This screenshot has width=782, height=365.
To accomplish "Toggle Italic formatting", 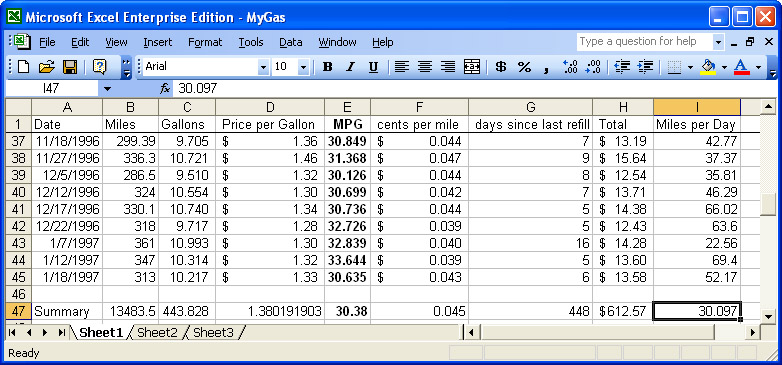I will click(350, 67).
